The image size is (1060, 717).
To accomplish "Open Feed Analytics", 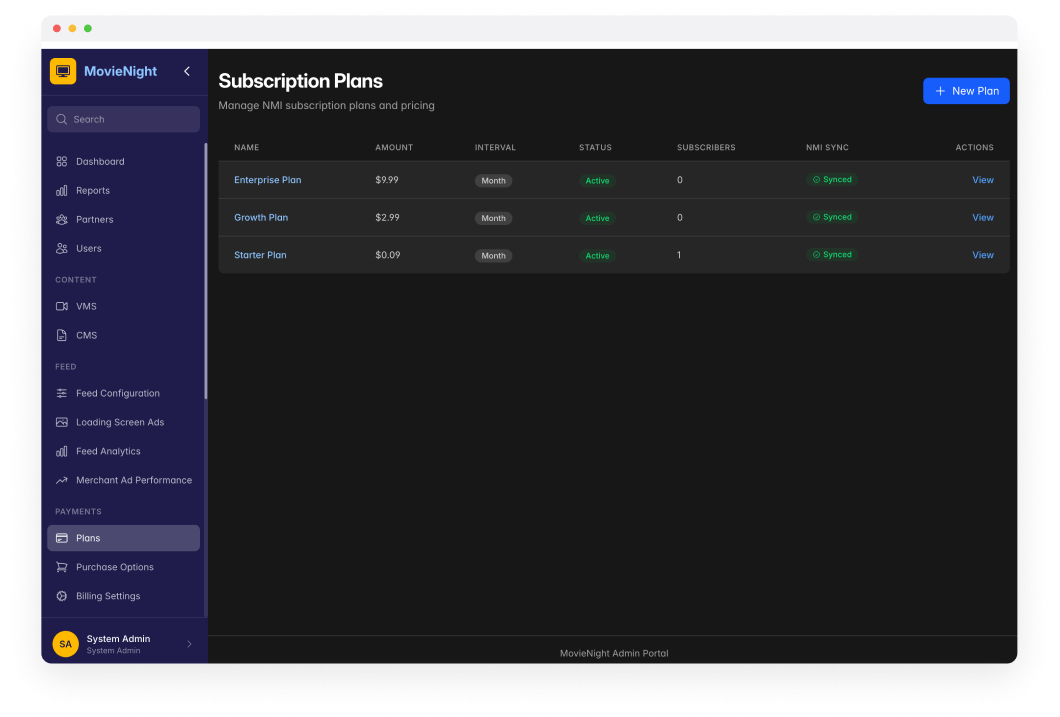I will (x=124, y=451).
